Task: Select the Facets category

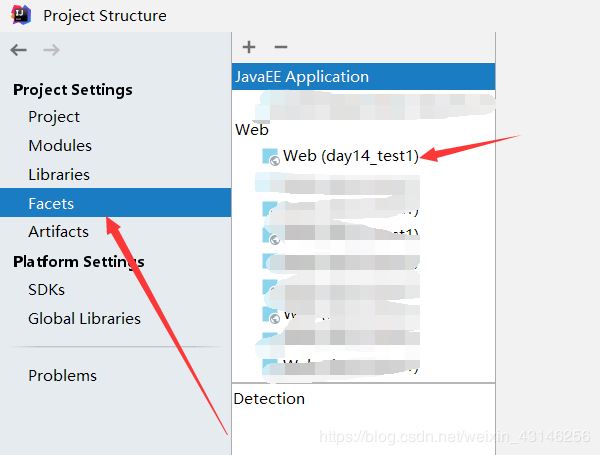Action: (51, 203)
